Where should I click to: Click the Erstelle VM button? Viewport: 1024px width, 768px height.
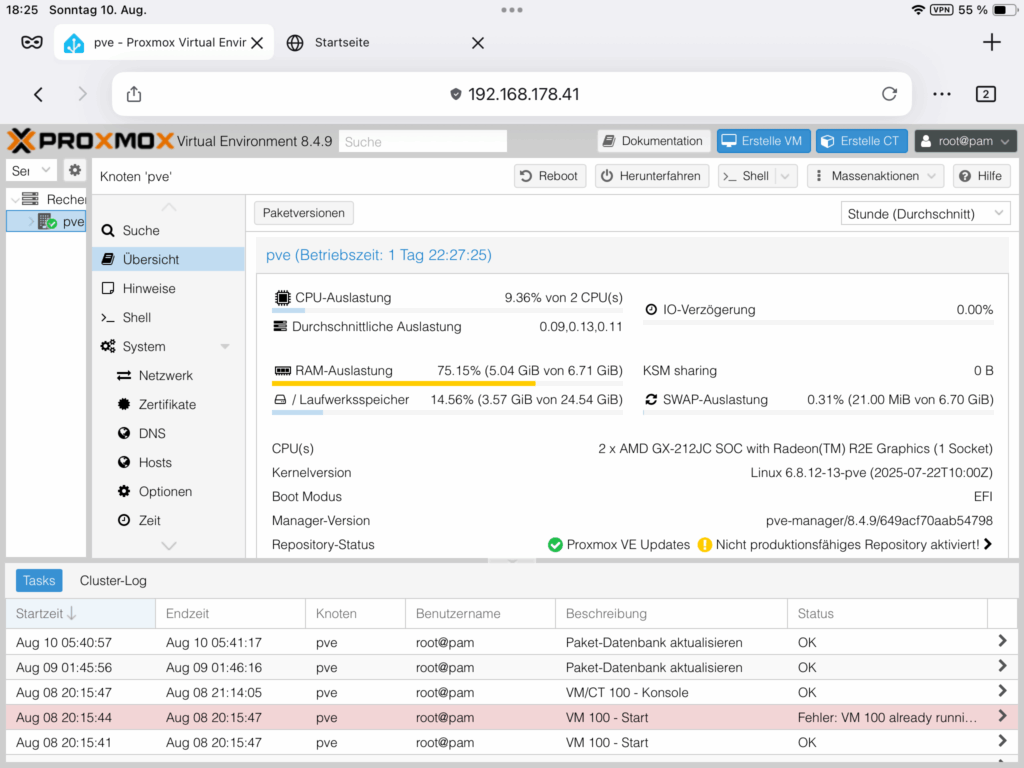762,141
